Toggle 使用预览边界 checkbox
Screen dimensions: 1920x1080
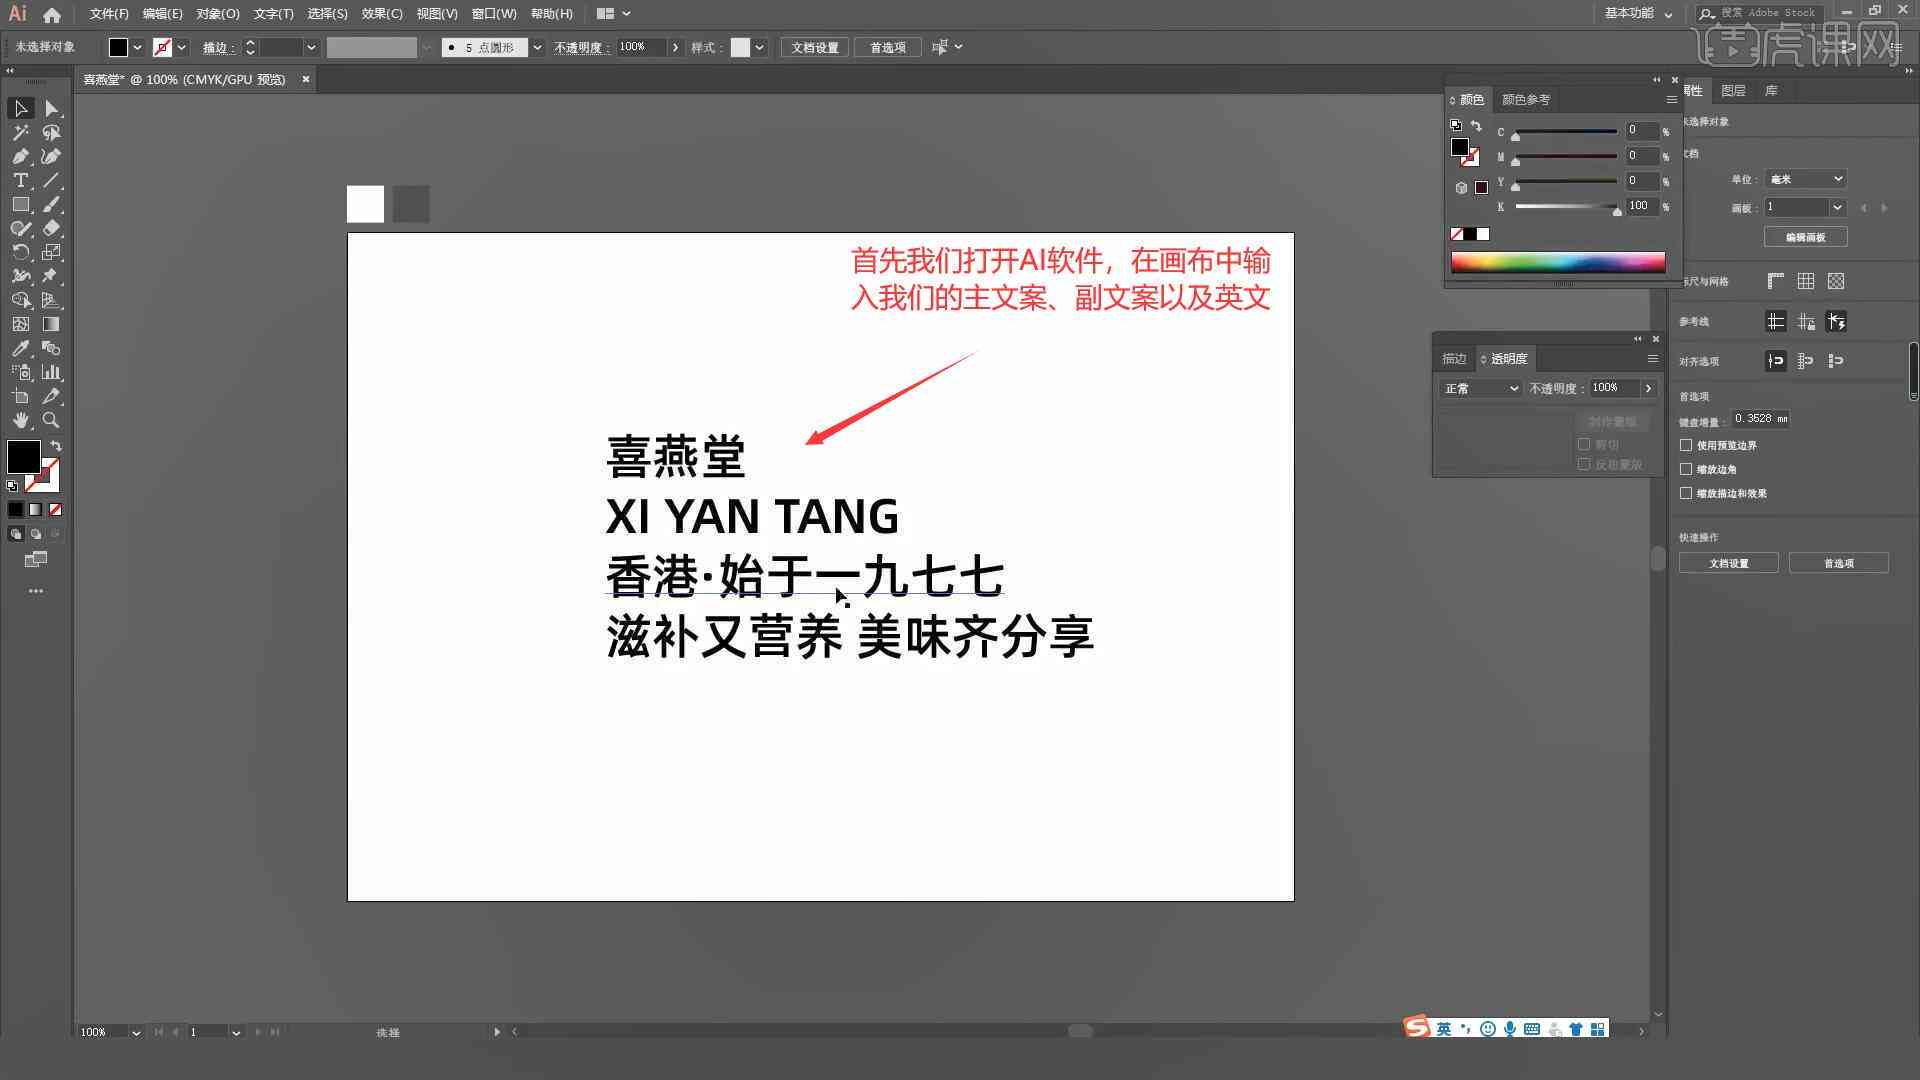(x=1687, y=444)
